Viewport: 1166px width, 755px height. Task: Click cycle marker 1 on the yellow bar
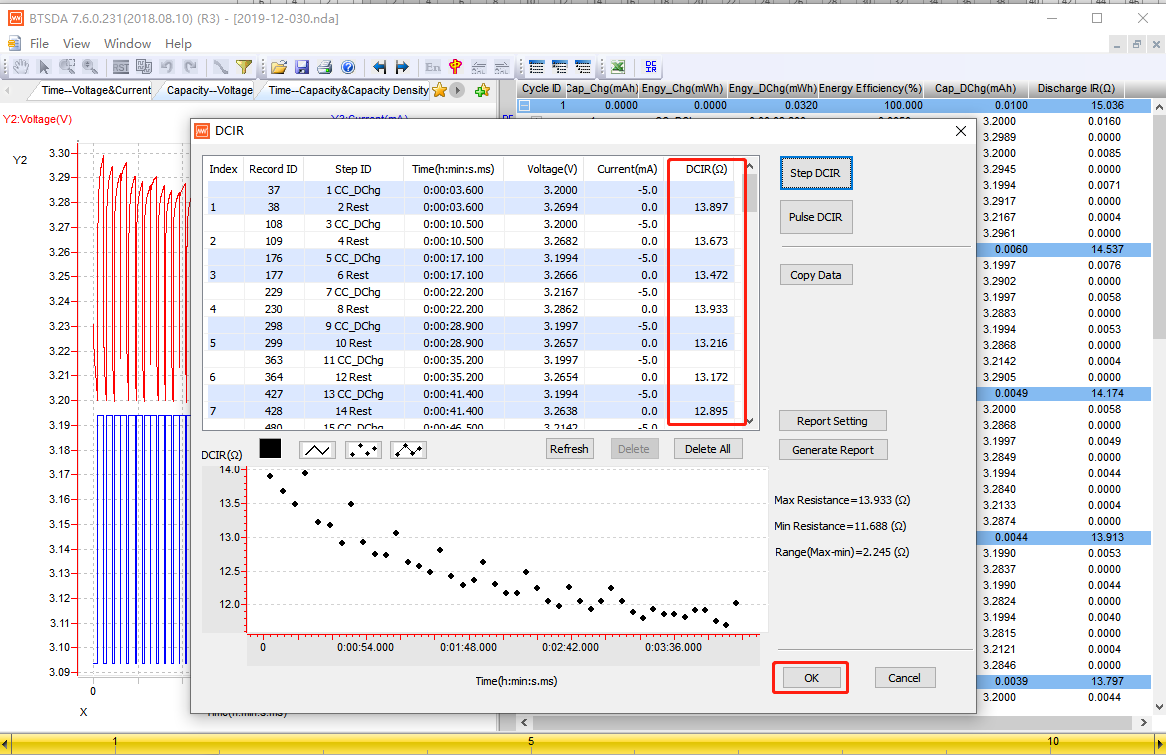(115, 742)
